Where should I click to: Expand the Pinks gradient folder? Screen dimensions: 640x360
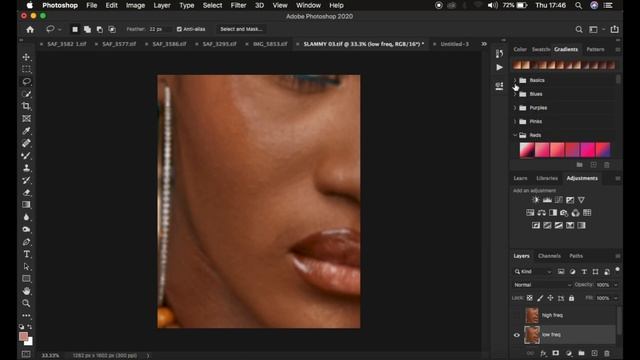(x=515, y=122)
